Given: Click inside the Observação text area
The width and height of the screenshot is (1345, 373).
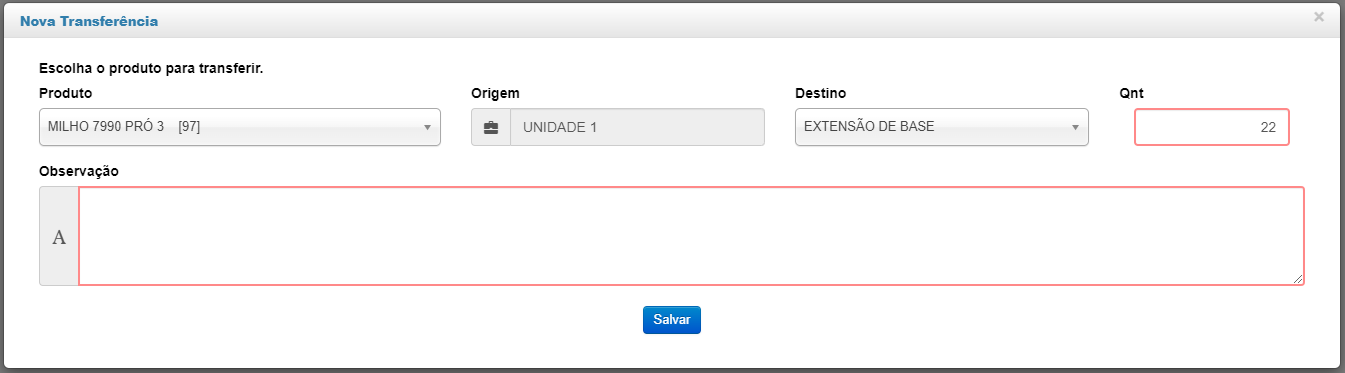Looking at the screenshot, I should coord(691,236).
